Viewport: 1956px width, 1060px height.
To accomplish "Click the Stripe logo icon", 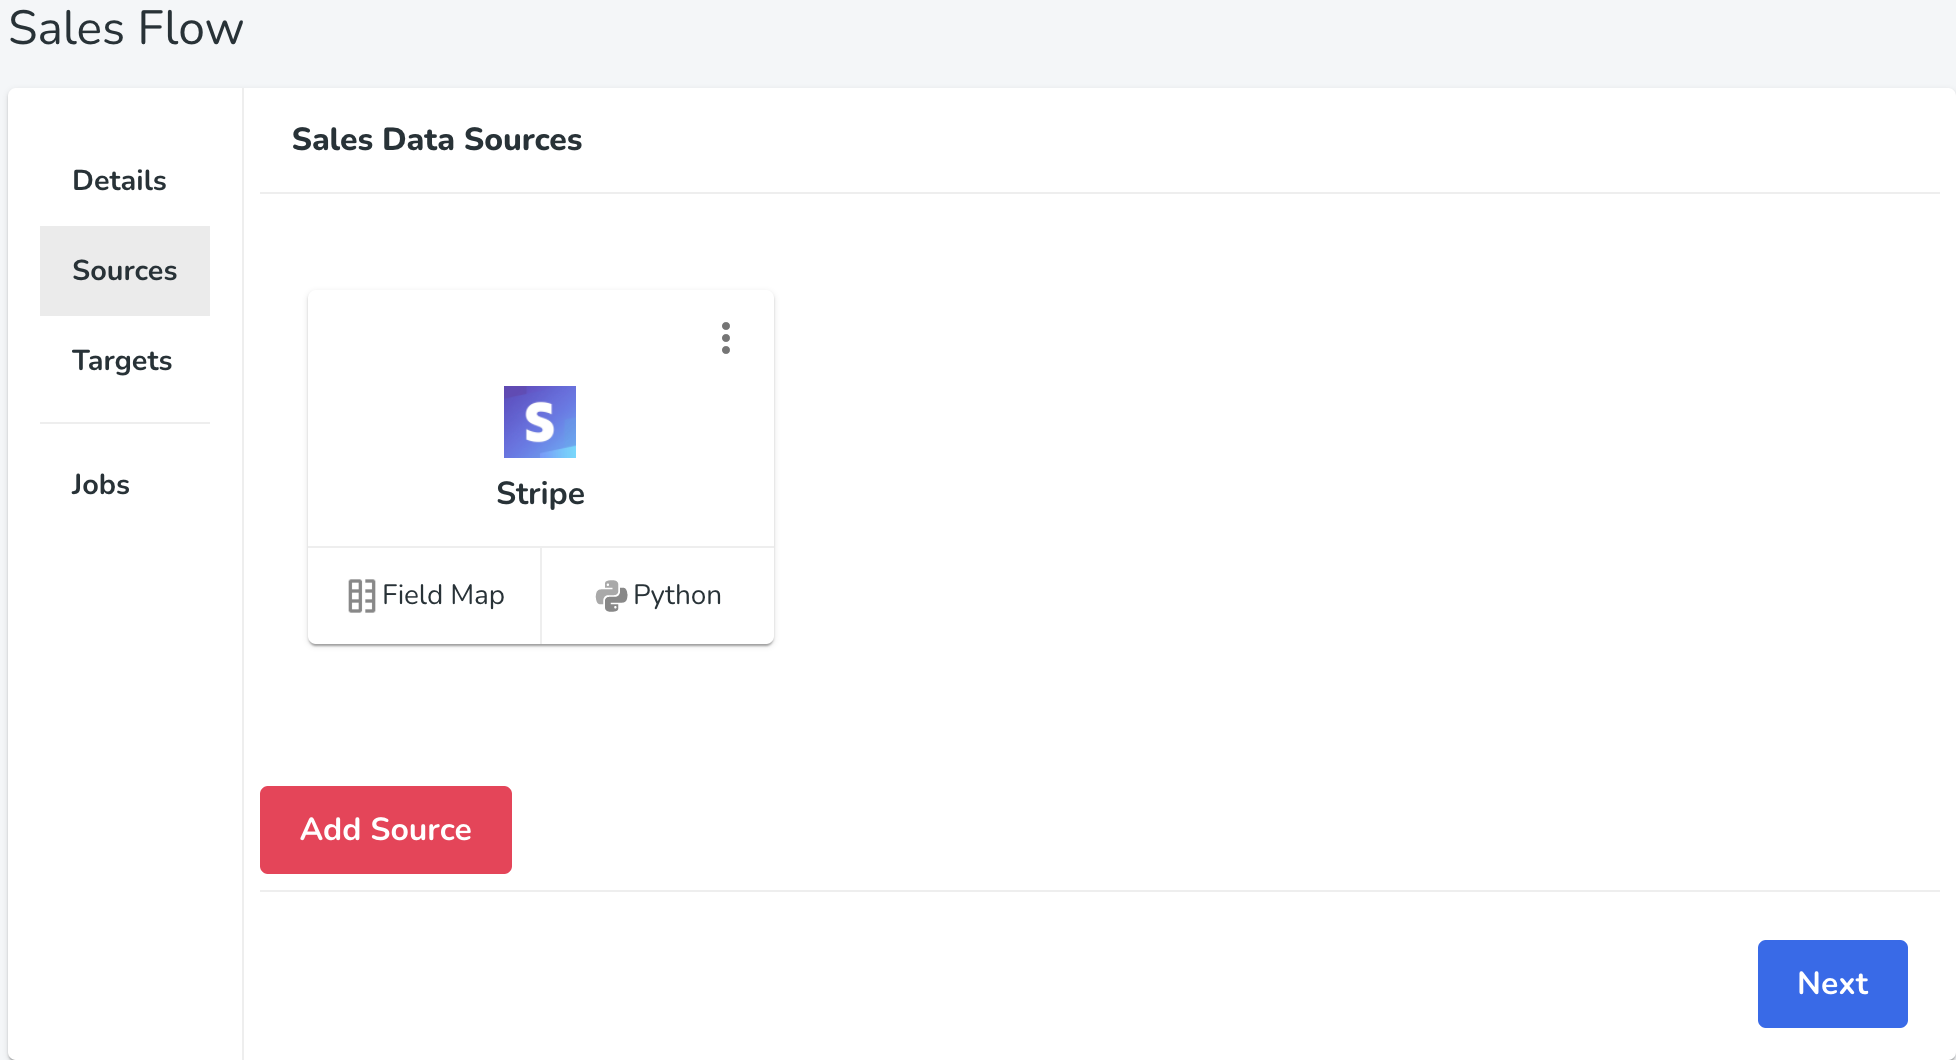I will 540,422.
